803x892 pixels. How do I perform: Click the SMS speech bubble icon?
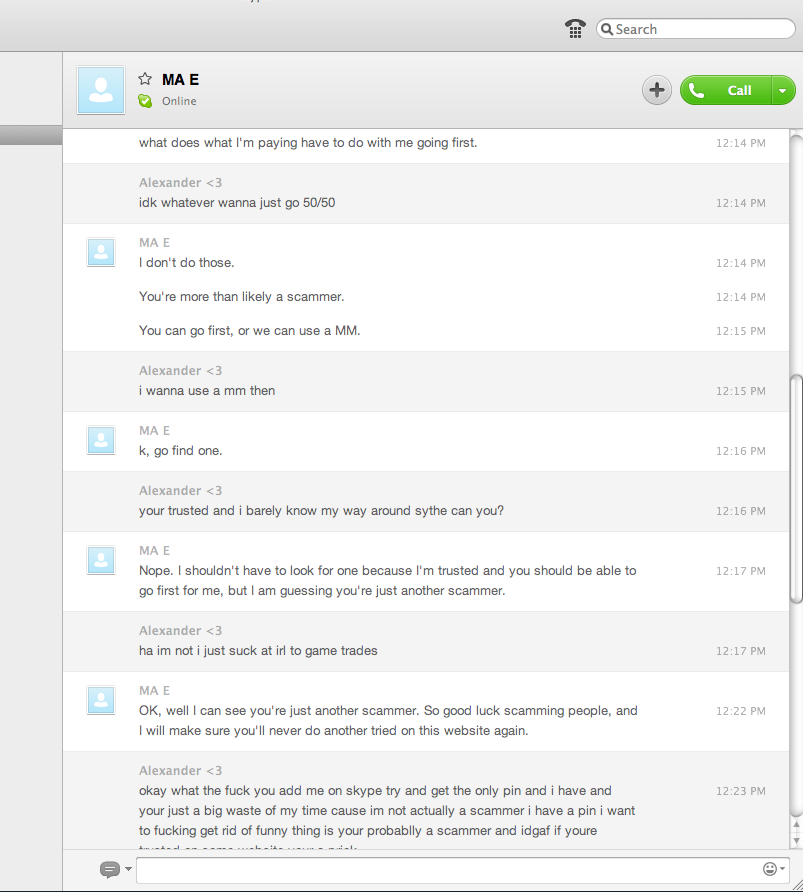pyautogui.click(x=110, y=869)
